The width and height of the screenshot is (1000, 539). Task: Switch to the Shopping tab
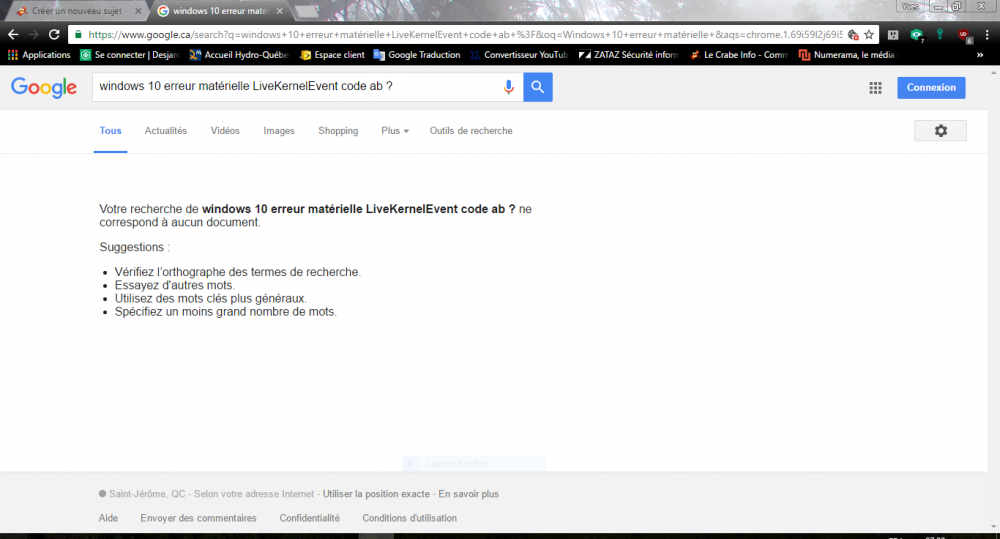[x=338, y=131]
